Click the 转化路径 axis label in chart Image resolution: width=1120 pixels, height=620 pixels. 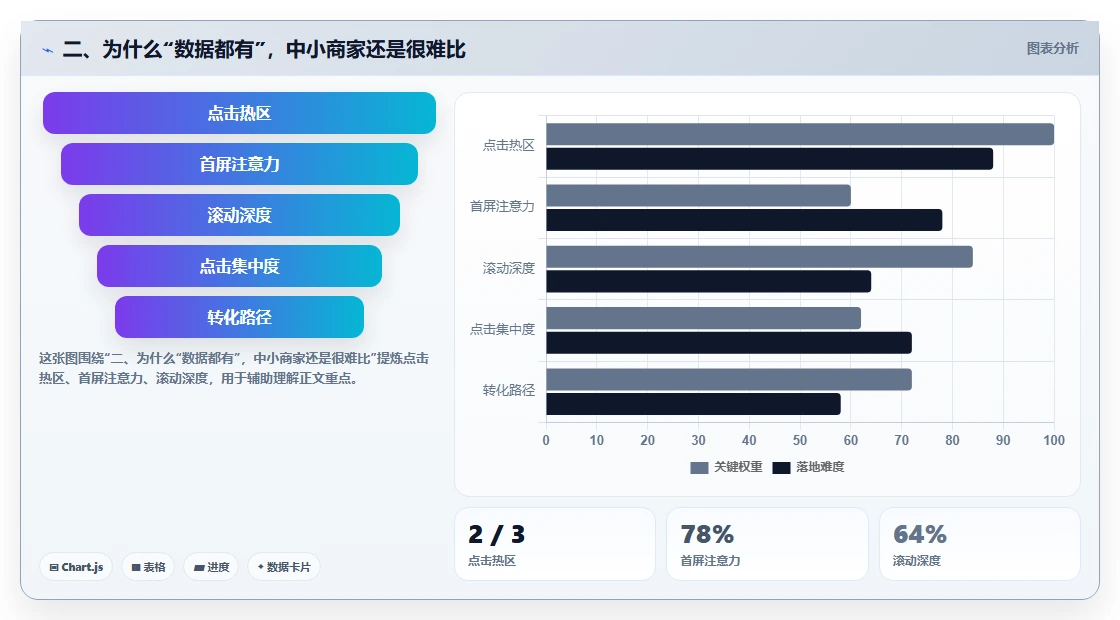tap(509, 390)
